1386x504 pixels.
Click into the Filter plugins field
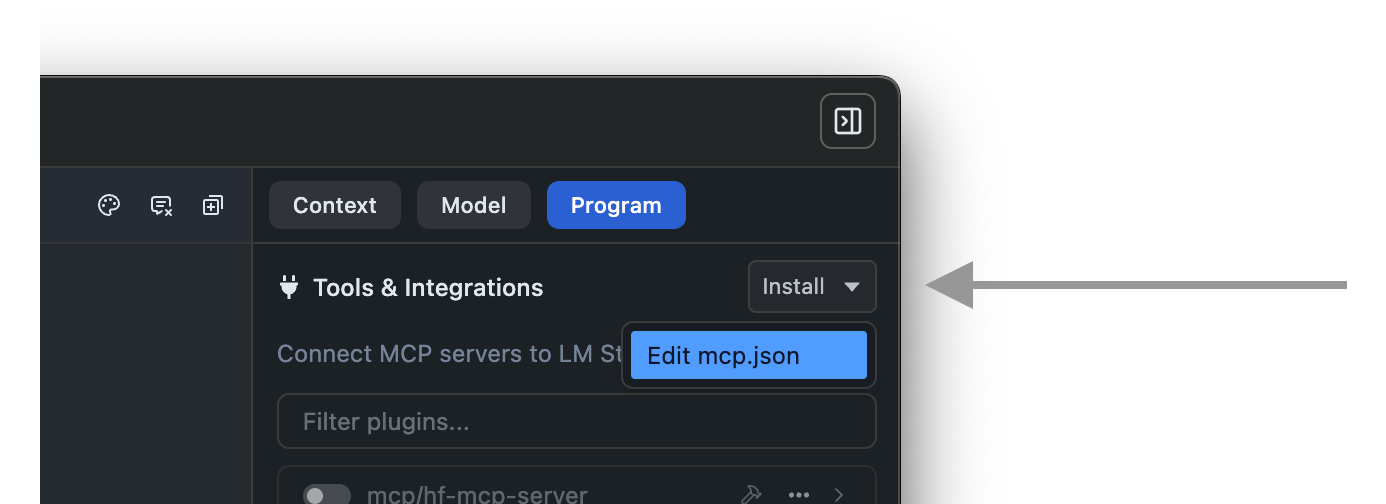coord(576,421)
